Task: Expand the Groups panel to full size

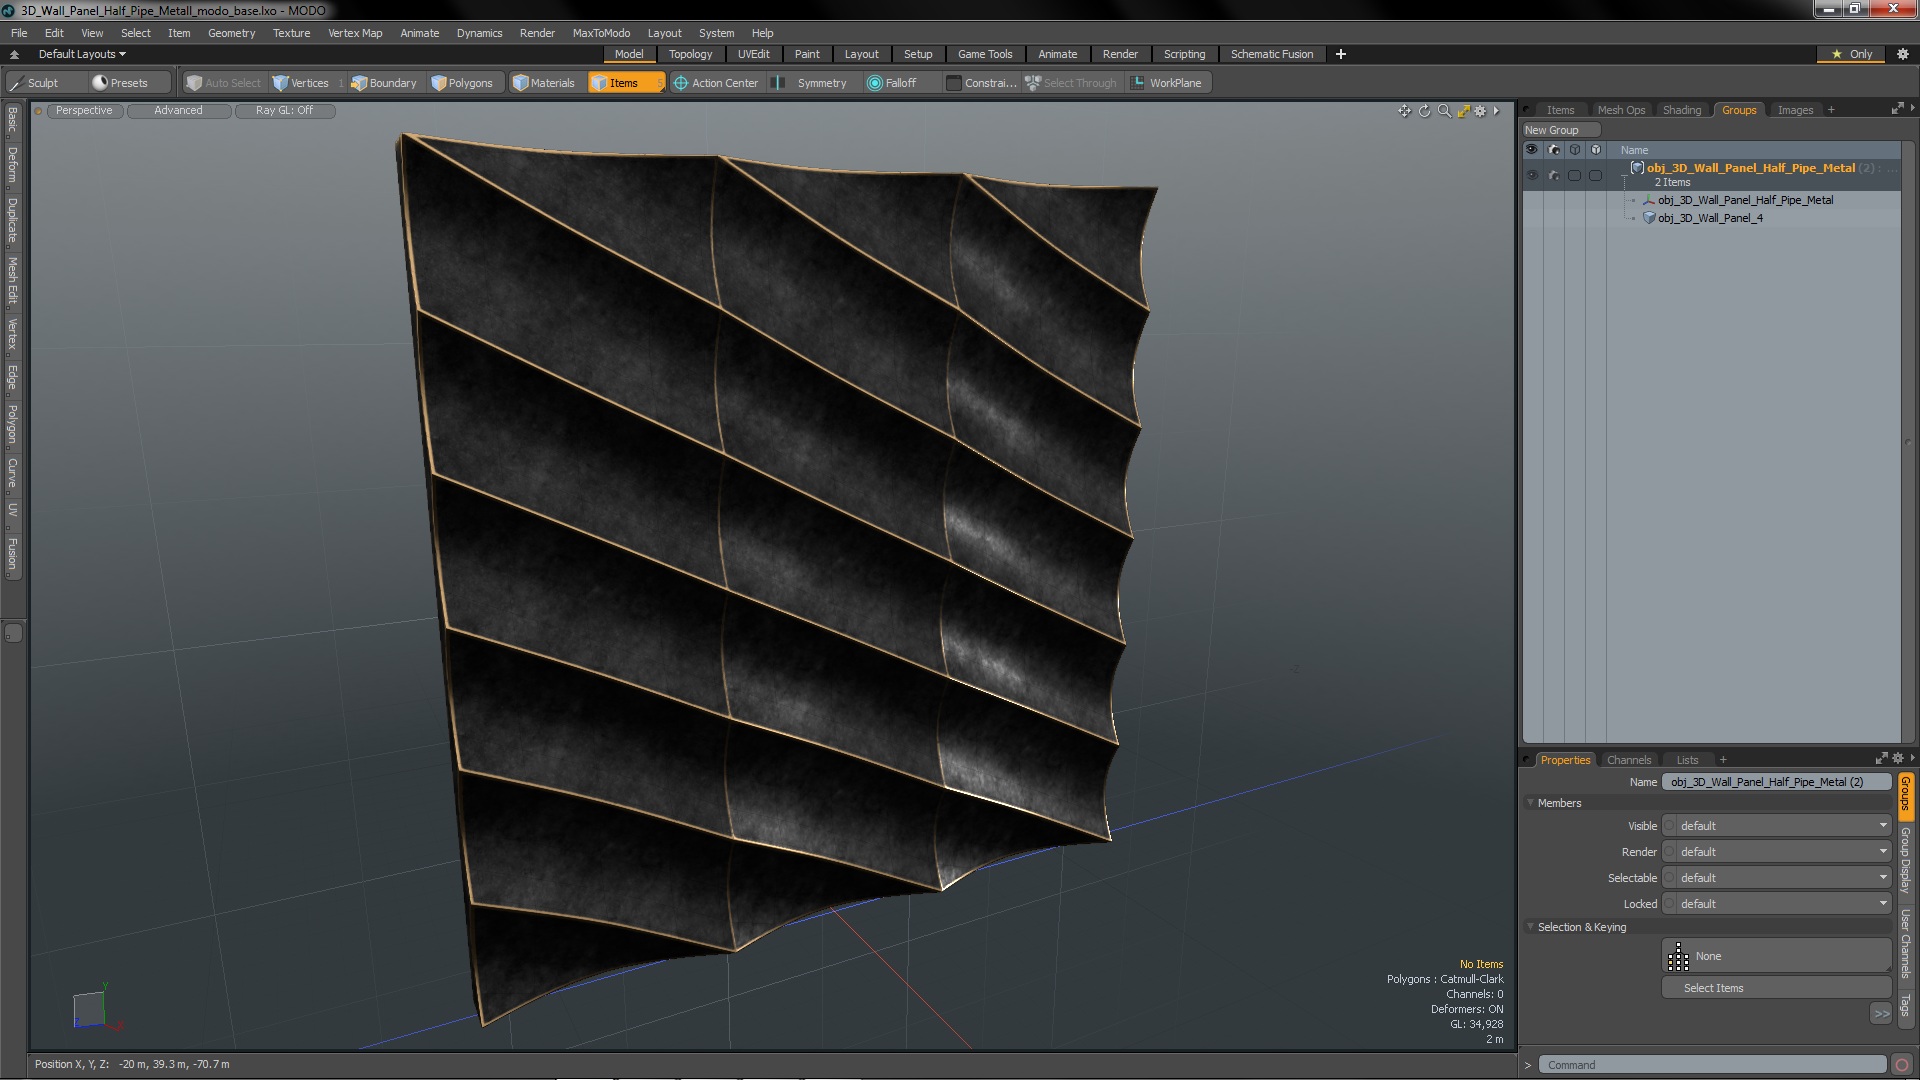Action: pyautogui.click(x=1897, y=109)
